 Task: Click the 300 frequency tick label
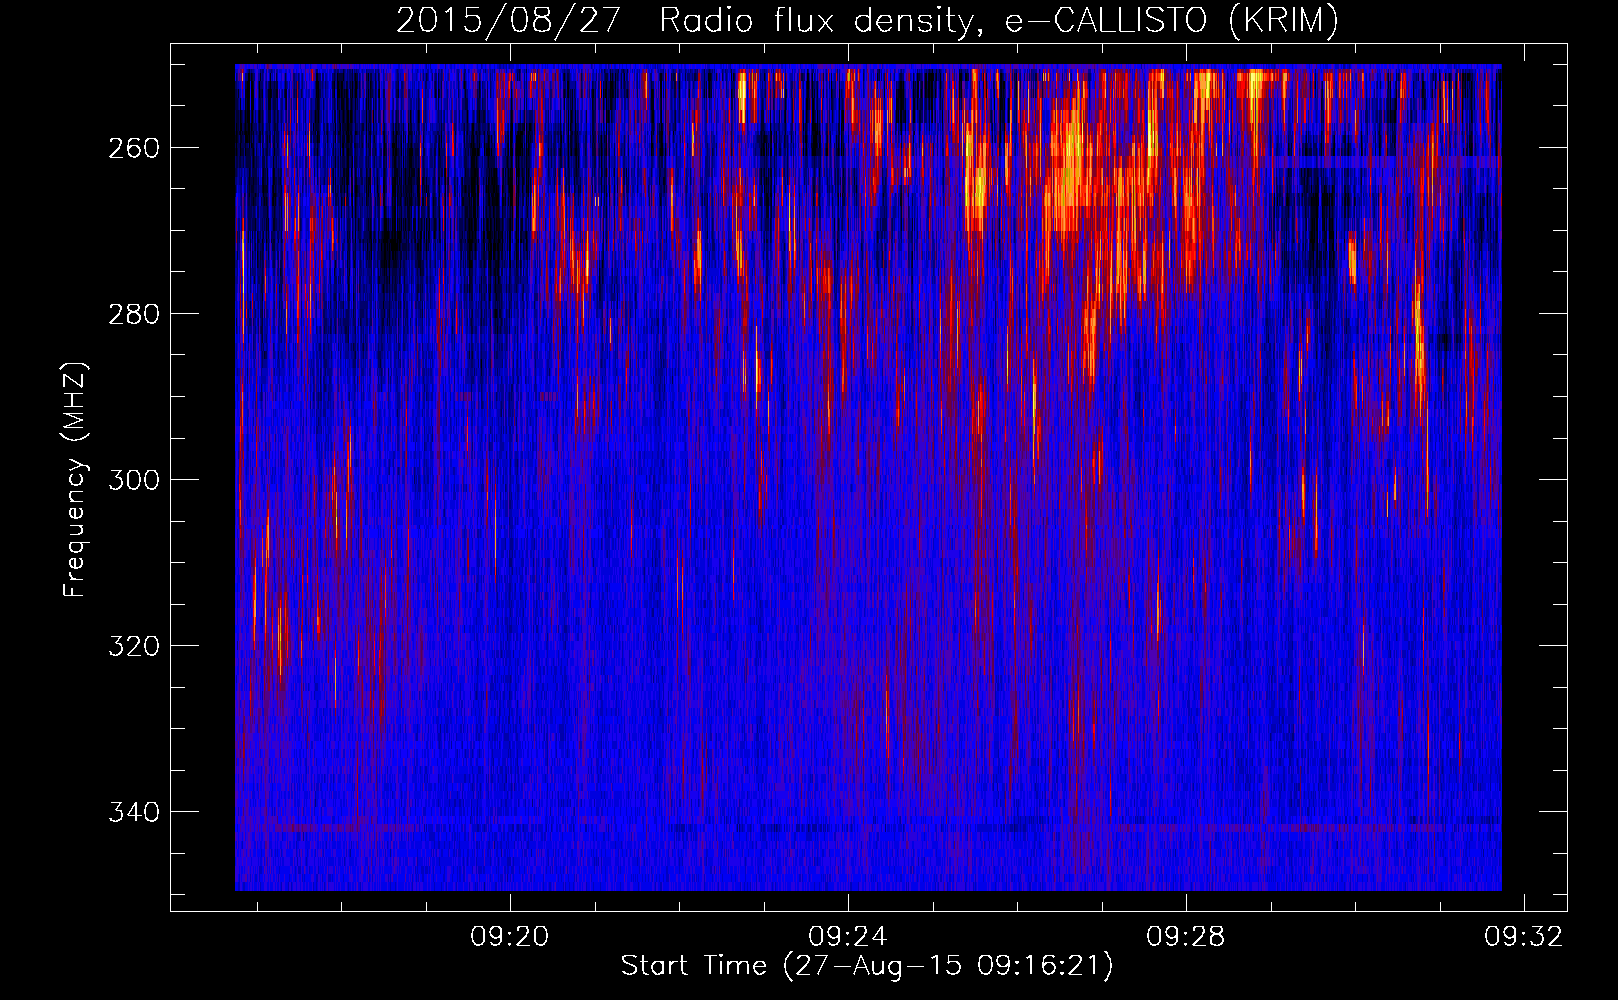click(133, 480)
